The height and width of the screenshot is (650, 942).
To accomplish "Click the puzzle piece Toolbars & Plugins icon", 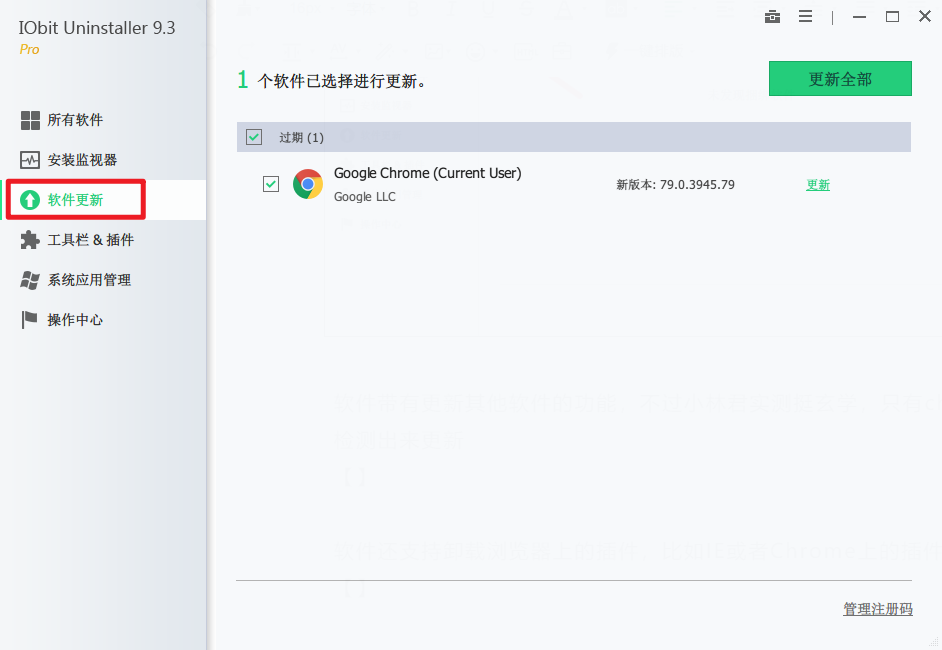I will tap(30, 240).
